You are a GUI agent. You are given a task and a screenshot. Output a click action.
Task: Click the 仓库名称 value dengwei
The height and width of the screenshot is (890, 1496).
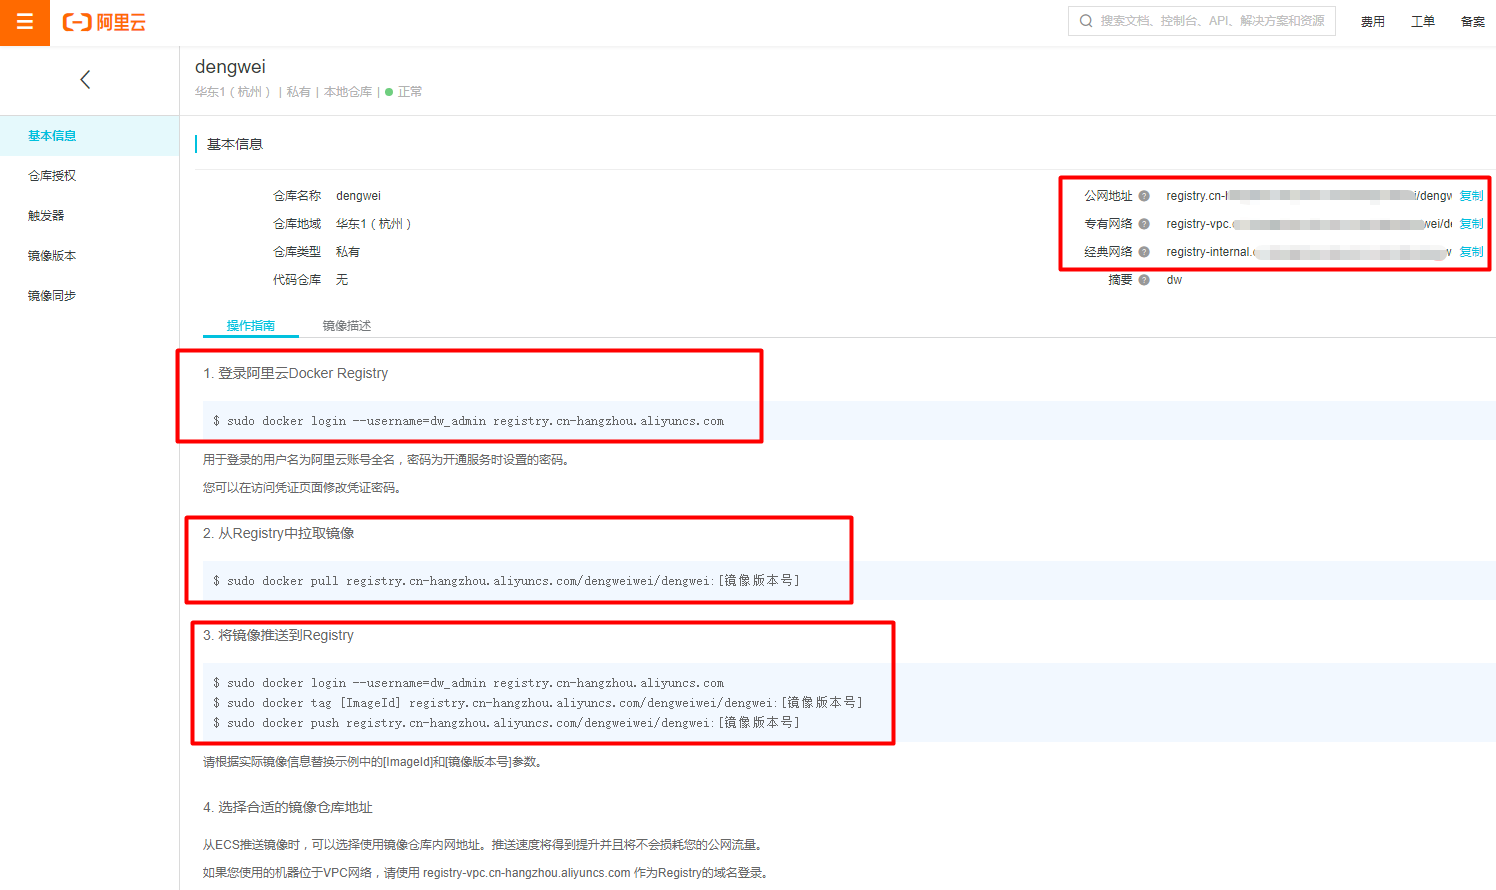point(358,196)
